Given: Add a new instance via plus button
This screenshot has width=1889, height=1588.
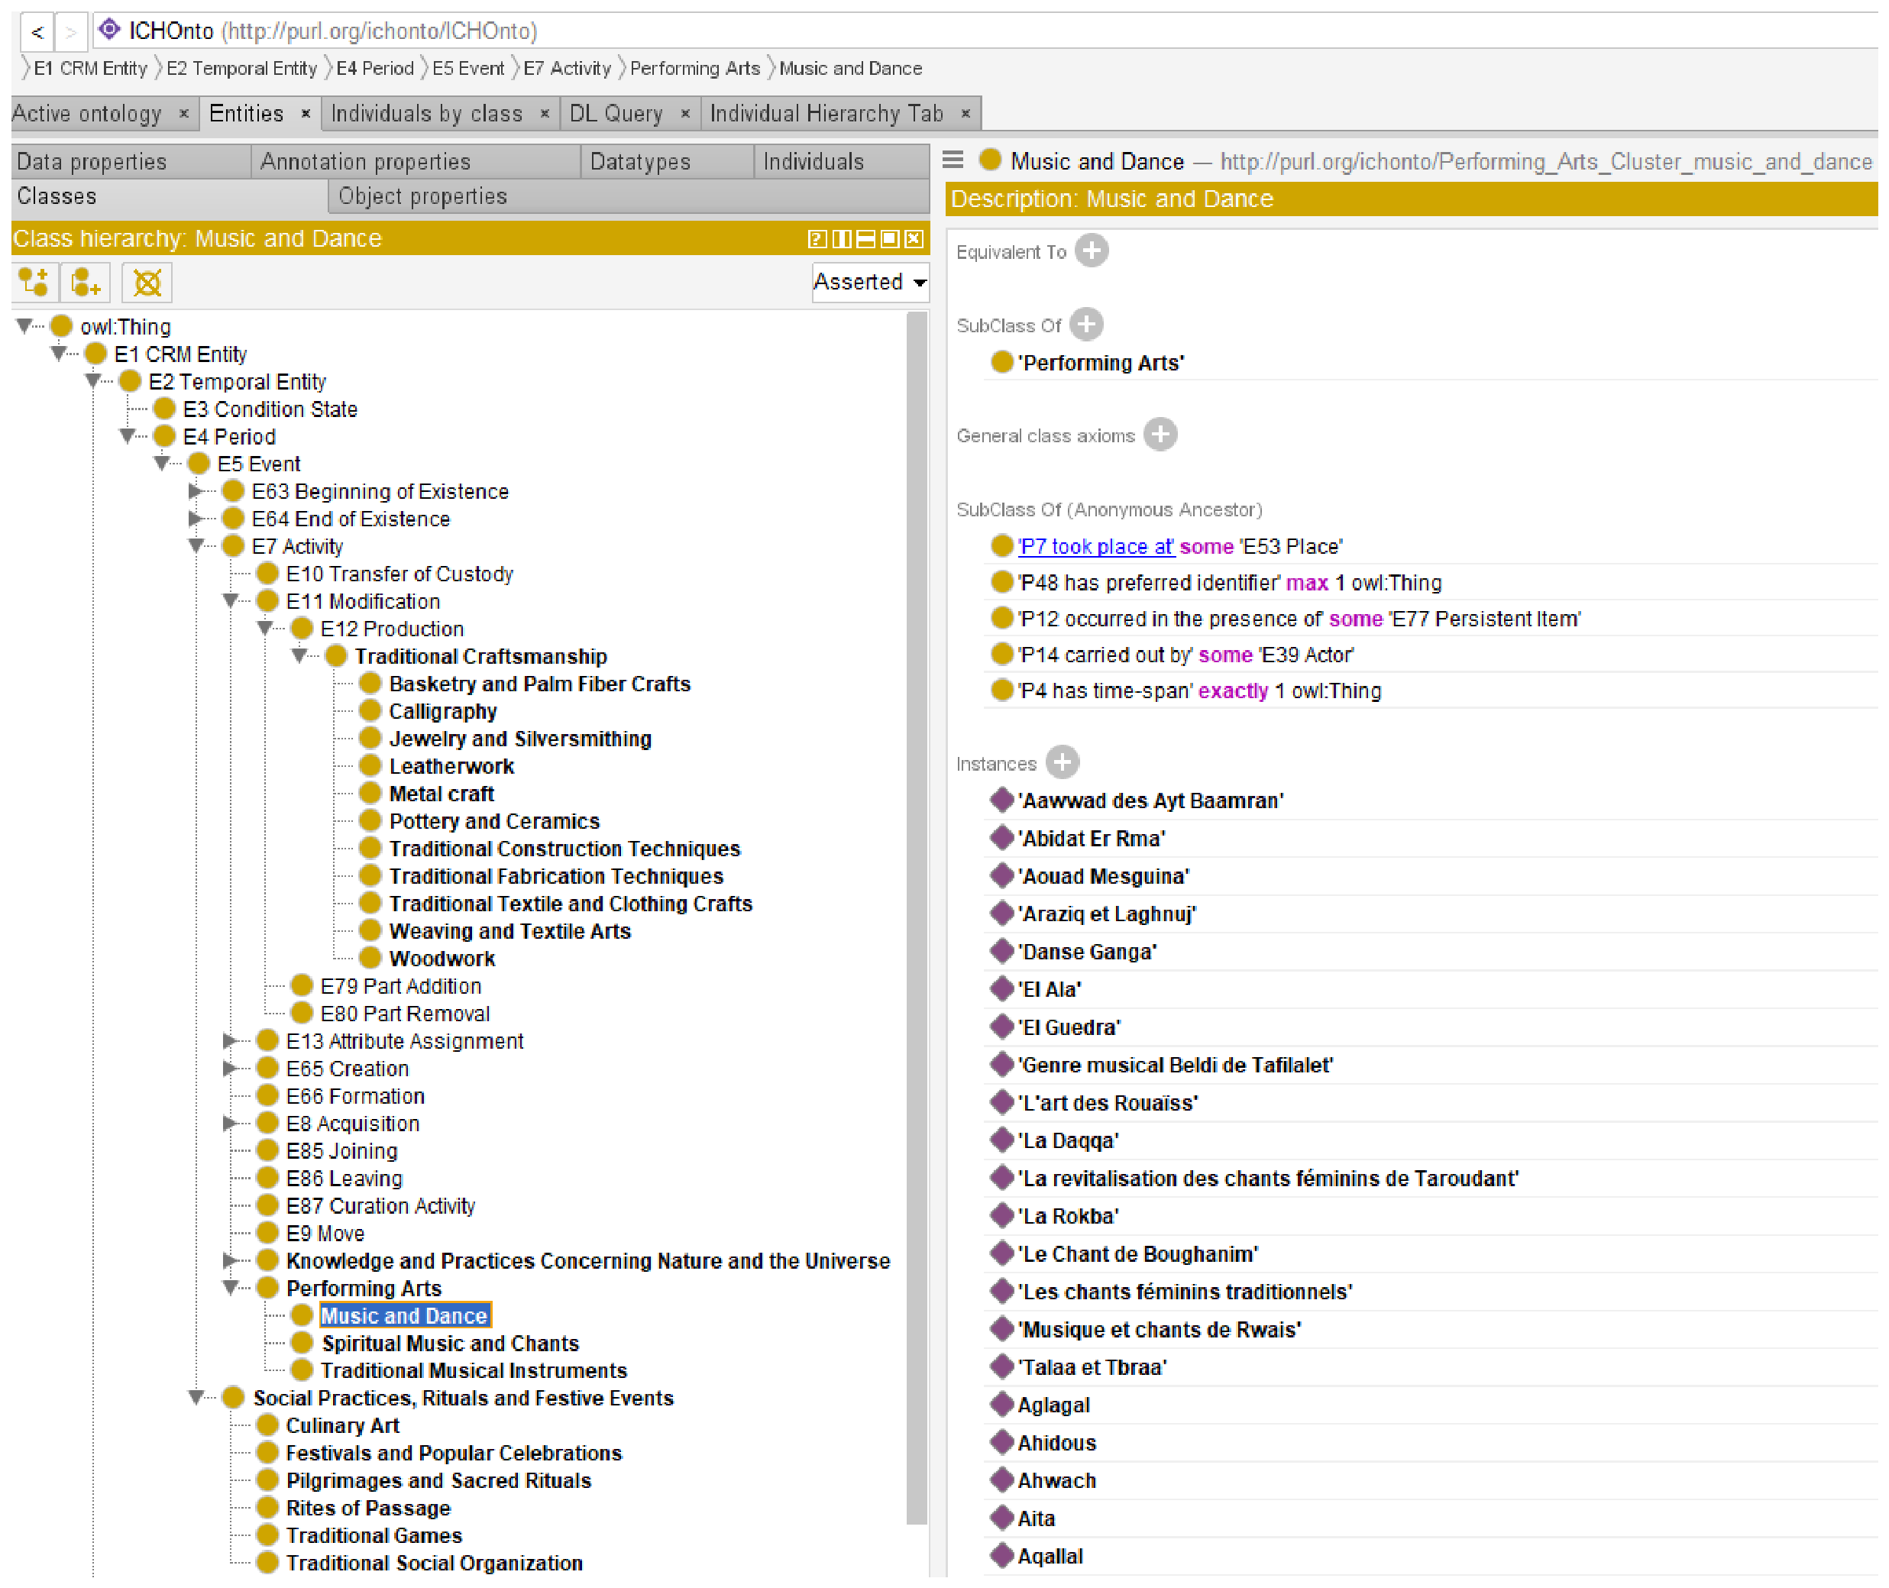Looking at the screenshot, I should click(x=1063, y=763).
